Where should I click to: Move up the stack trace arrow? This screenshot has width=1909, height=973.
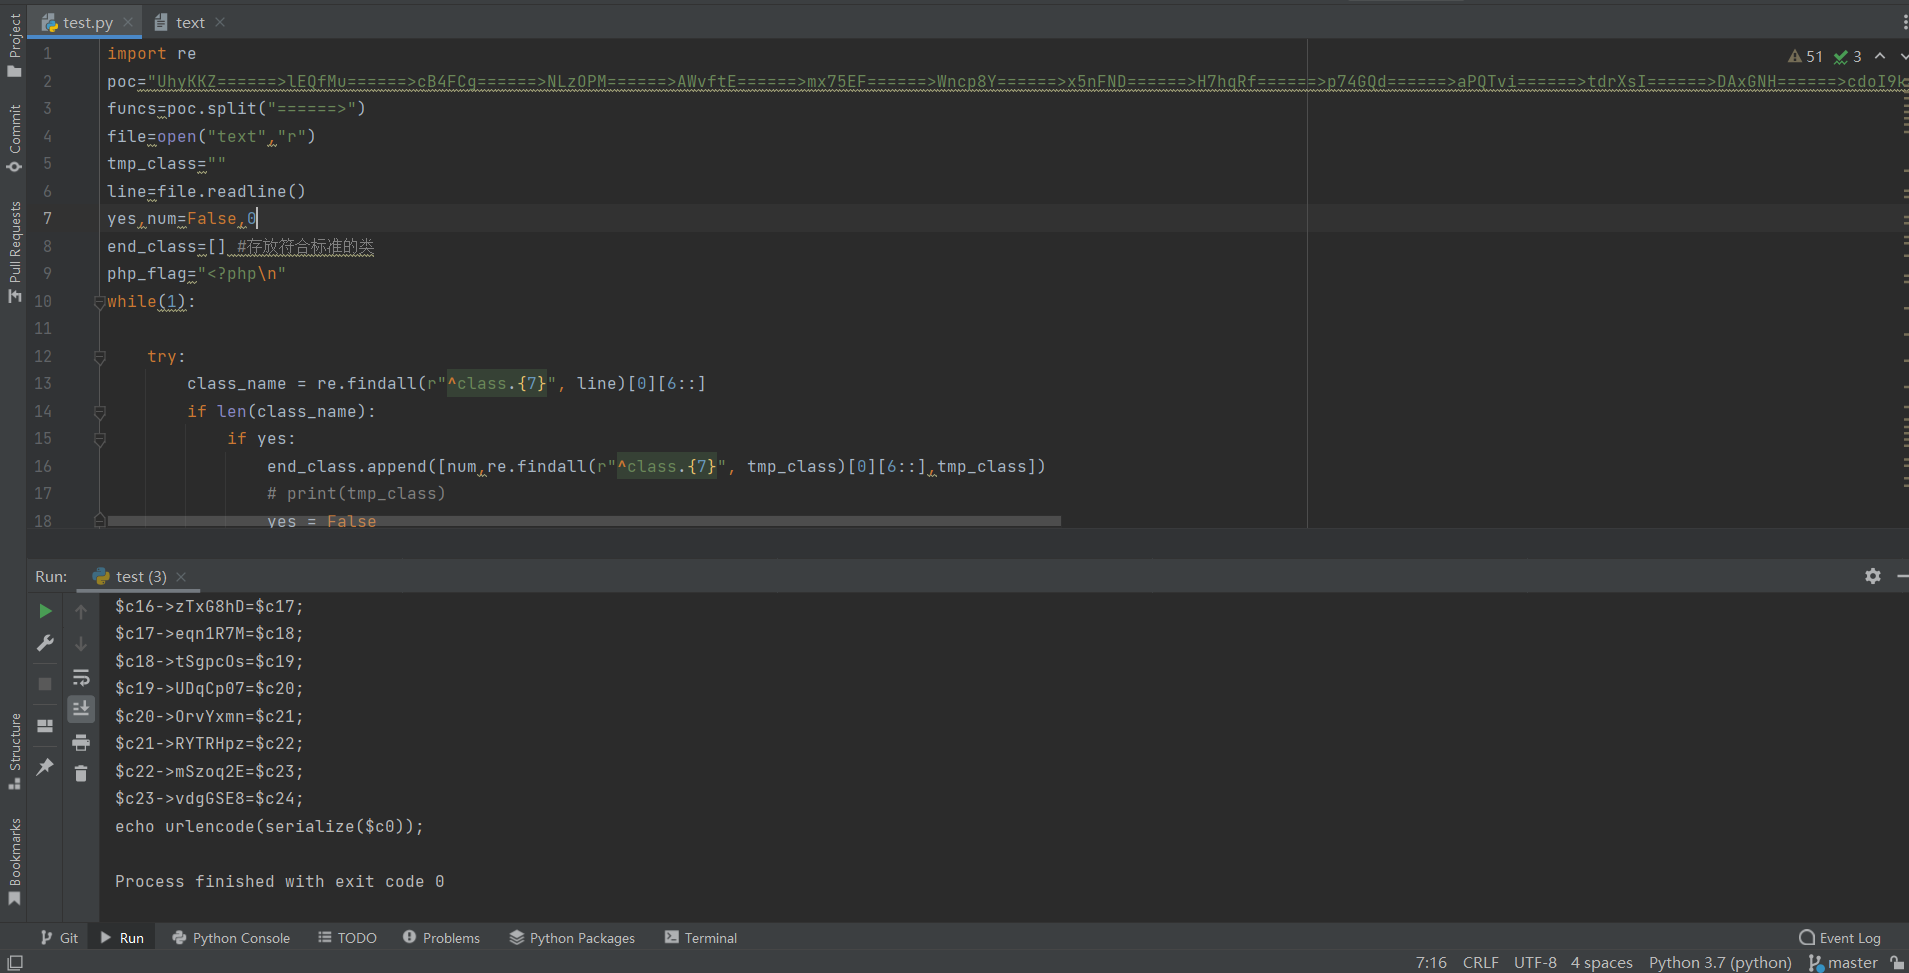coord(81,611)
